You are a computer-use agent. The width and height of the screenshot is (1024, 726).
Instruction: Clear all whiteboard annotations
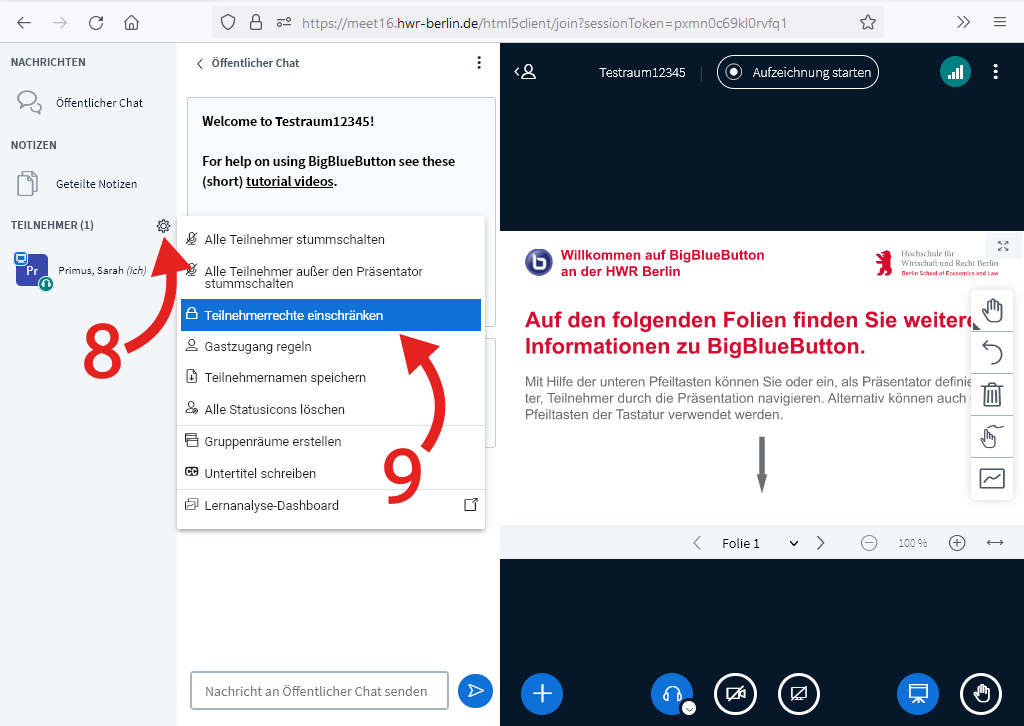click(x=992, y=394)
